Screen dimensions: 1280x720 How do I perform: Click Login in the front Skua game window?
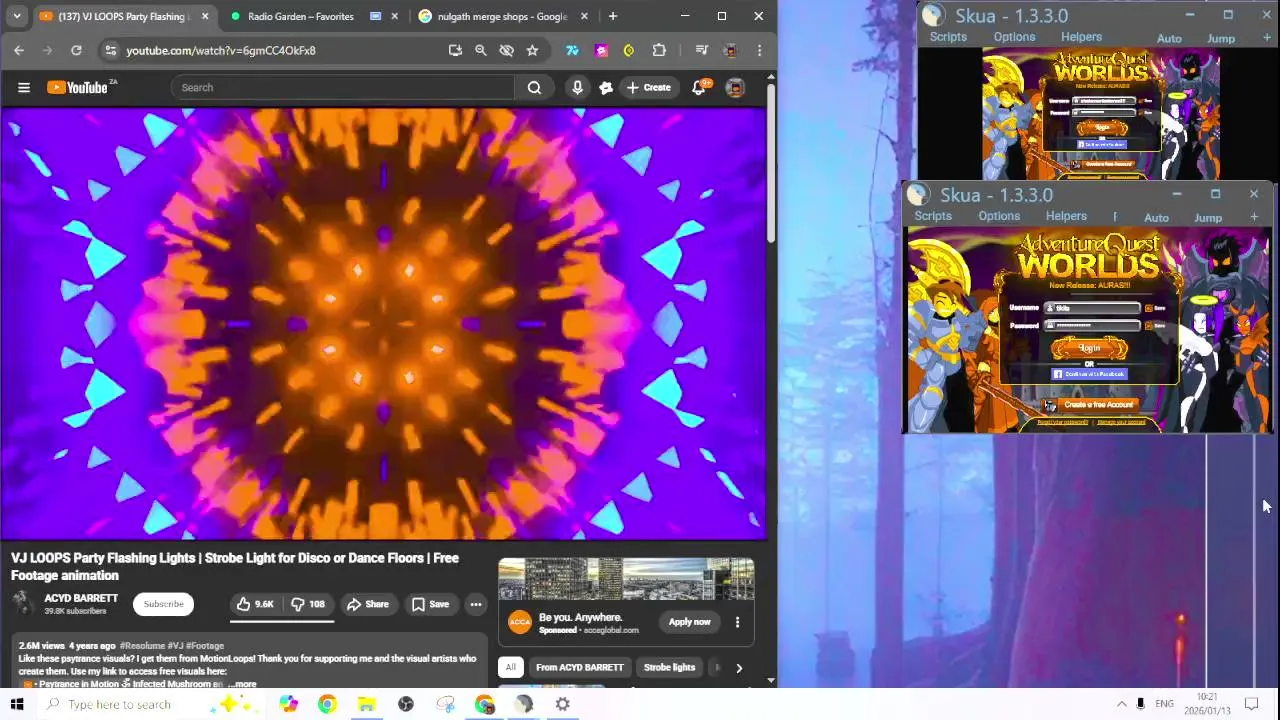pyautogui.click(x=1089, y=348)
